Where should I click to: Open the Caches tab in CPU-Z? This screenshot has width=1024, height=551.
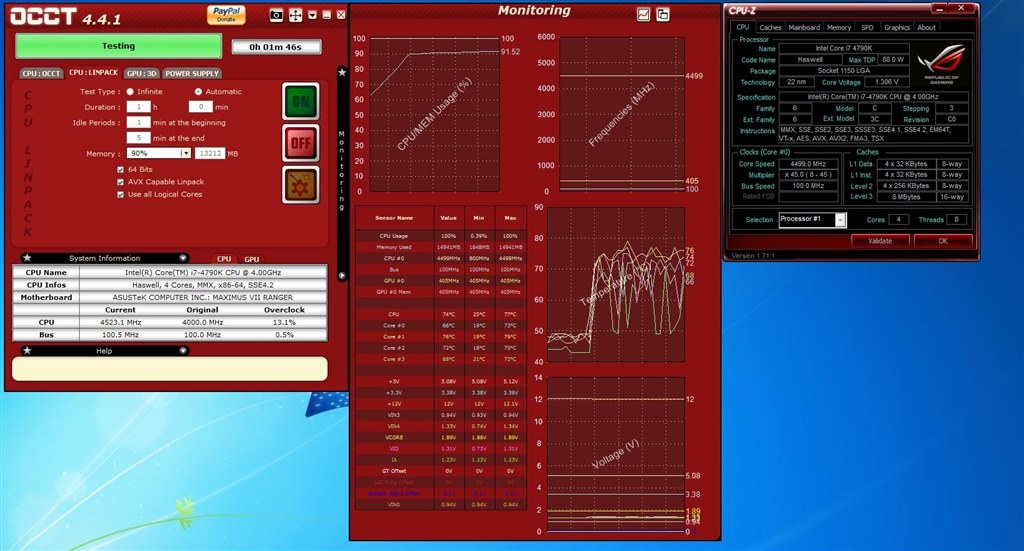770,27
